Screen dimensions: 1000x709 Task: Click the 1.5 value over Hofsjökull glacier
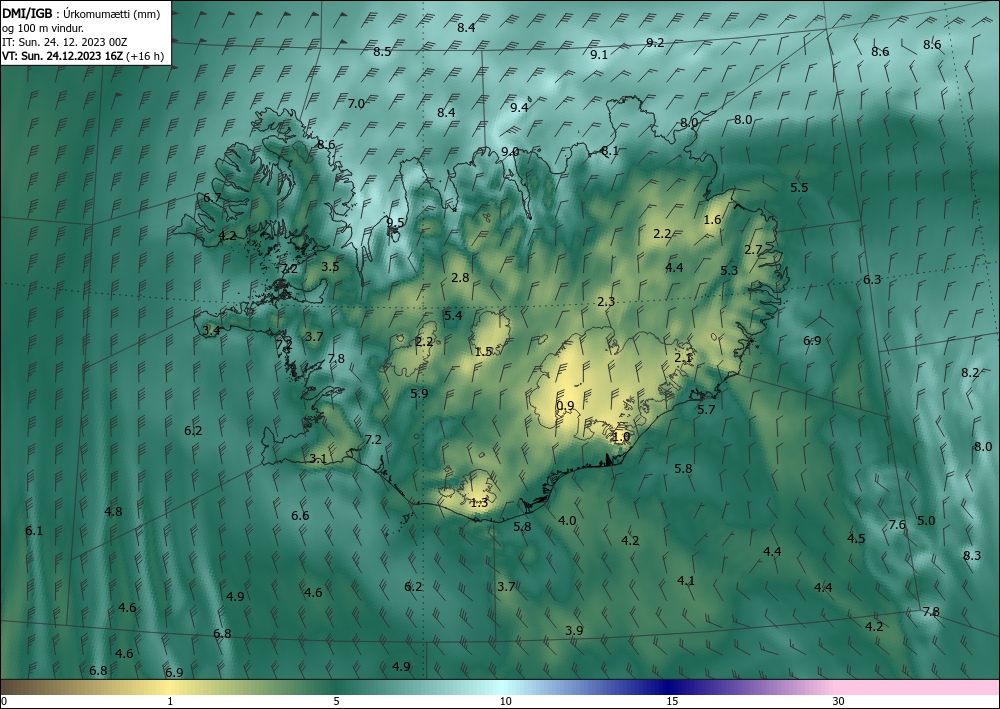pyautogui.click(x=483, y=351)
